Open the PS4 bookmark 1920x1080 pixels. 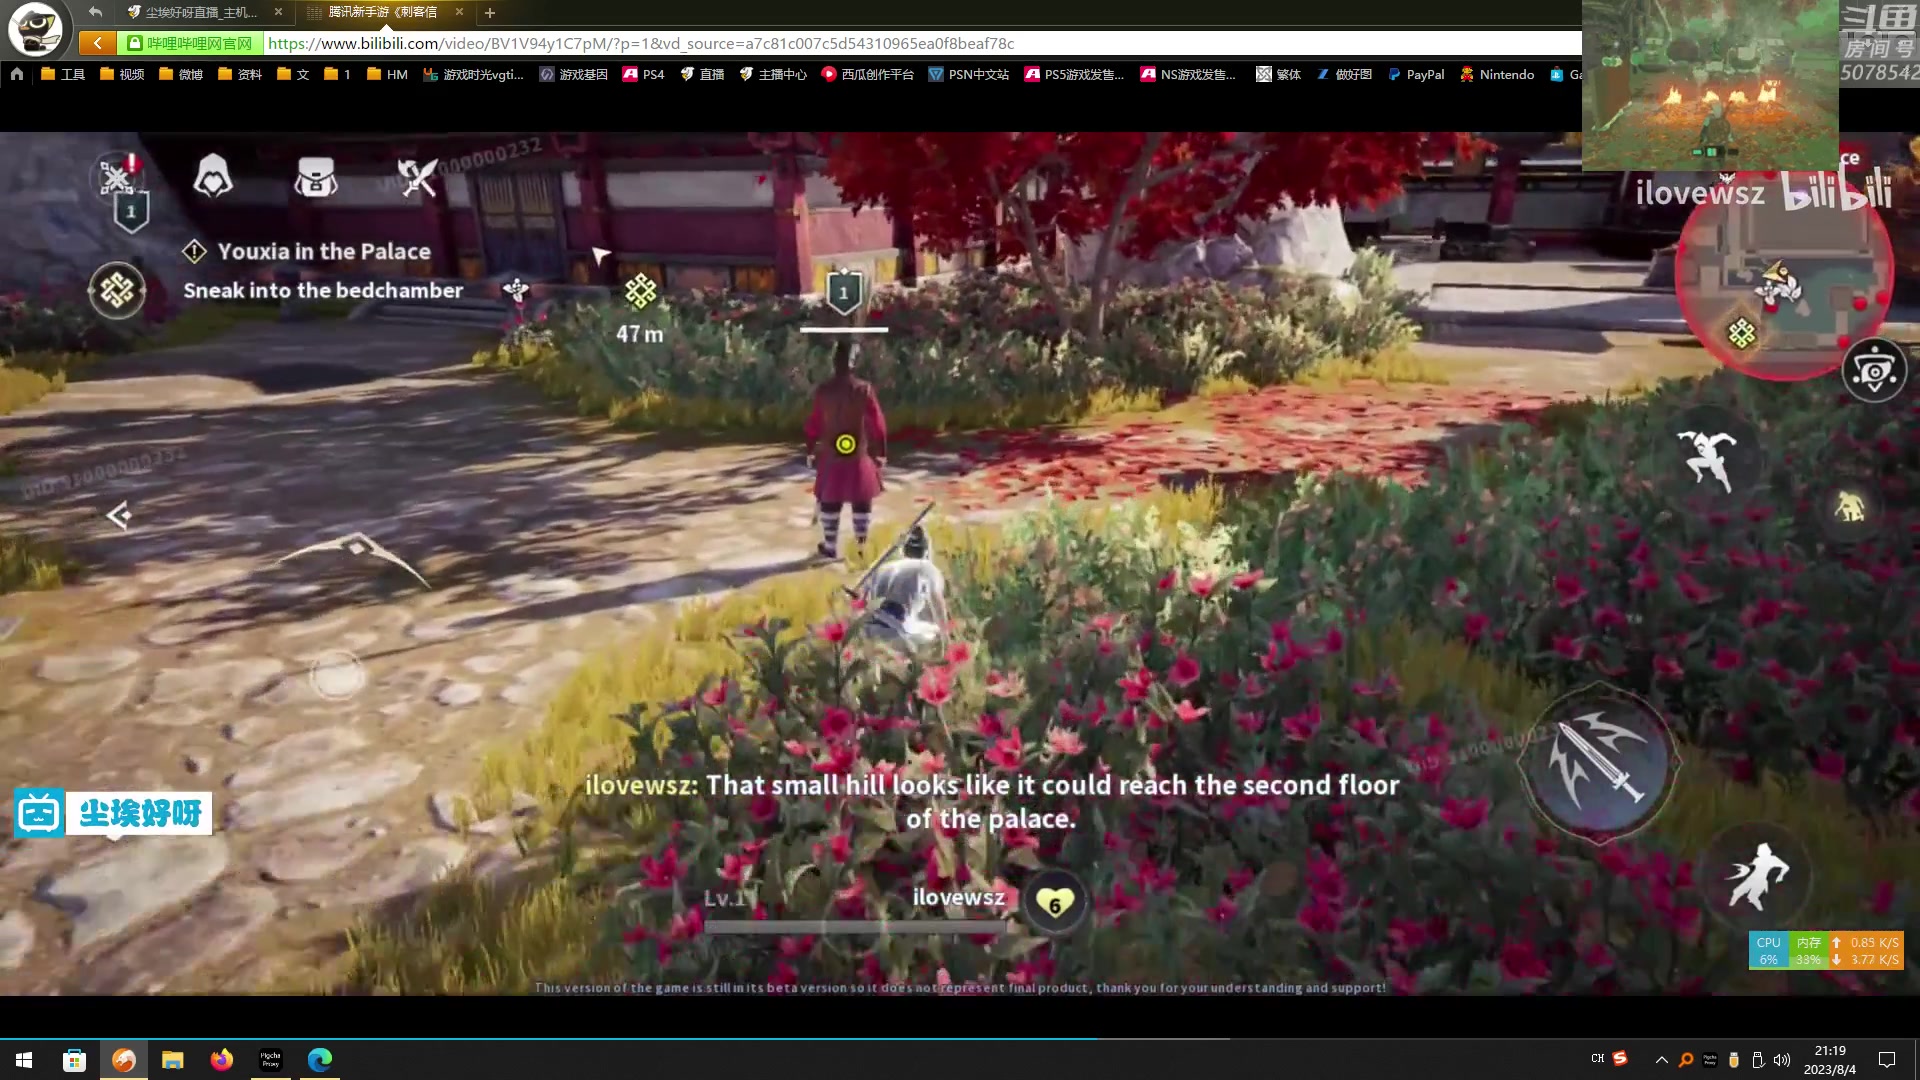(x=644, y=74)
